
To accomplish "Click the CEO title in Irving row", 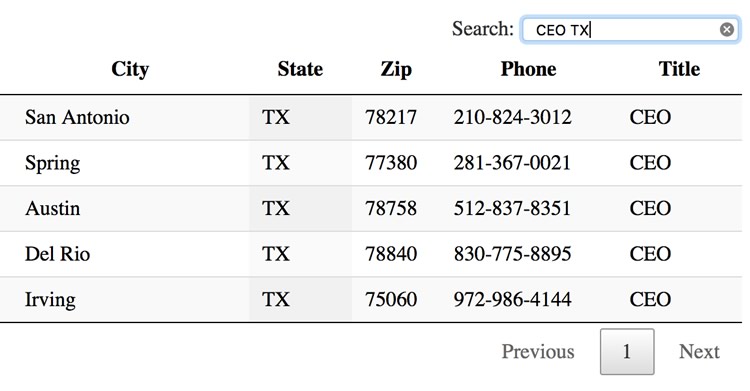I will click(650, 300).
